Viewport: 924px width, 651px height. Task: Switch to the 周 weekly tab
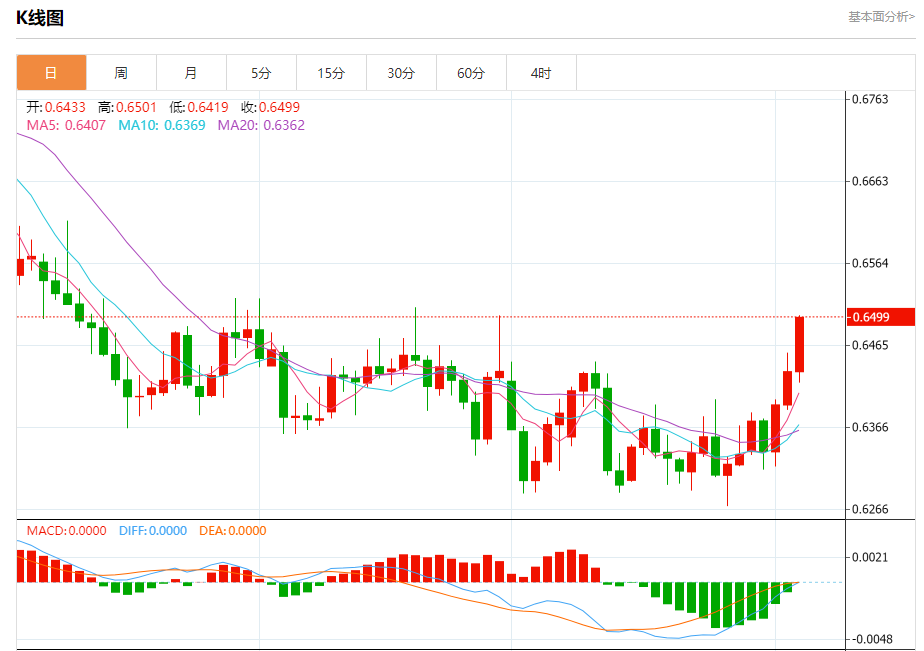point(121,73)
